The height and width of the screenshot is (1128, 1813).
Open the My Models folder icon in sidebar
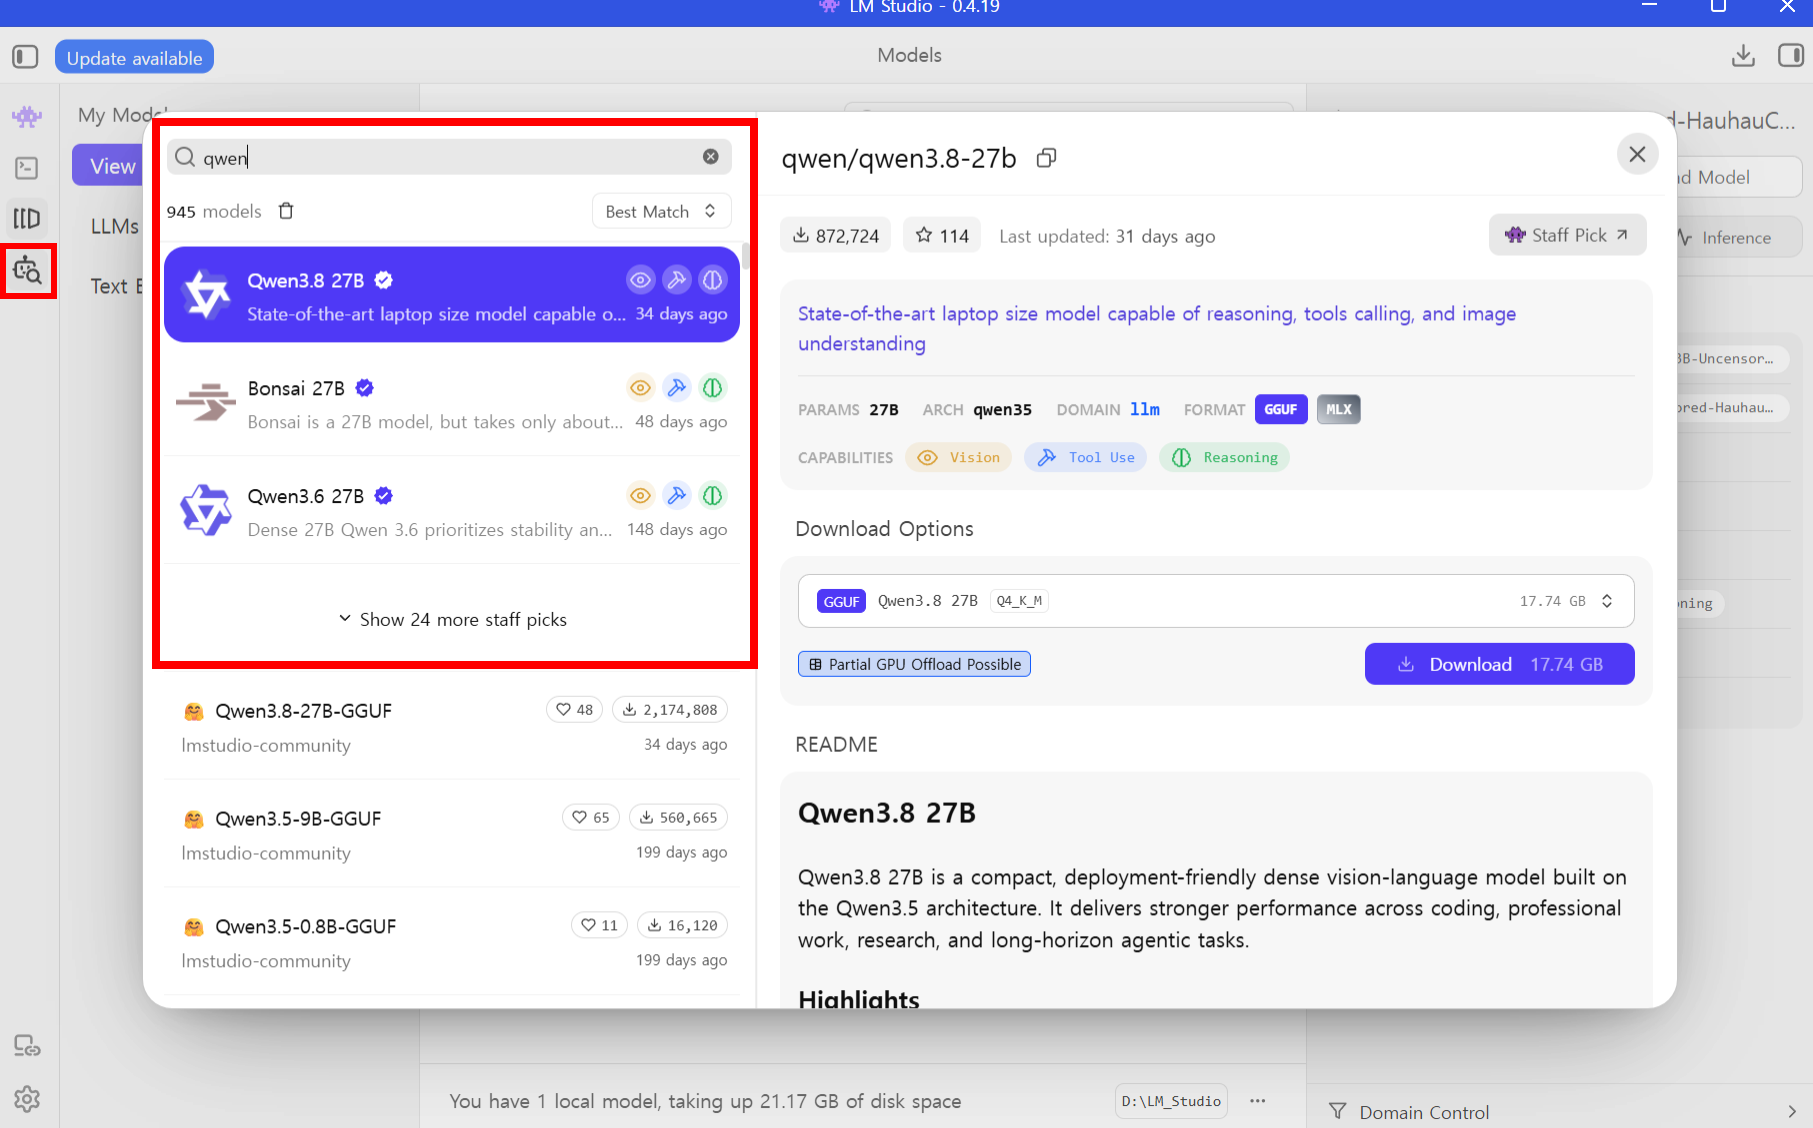pyautogui.click(x=27, y=218)
